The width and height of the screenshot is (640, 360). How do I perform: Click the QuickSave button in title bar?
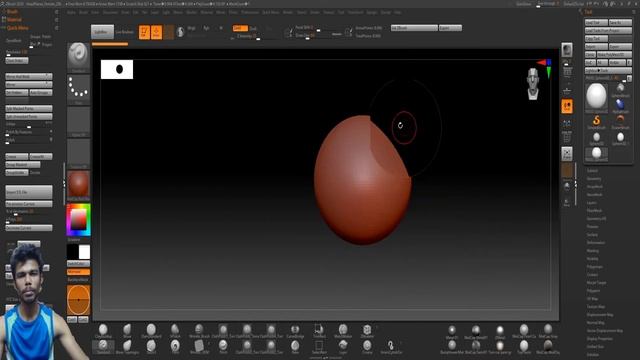click(x=524, y=4)
